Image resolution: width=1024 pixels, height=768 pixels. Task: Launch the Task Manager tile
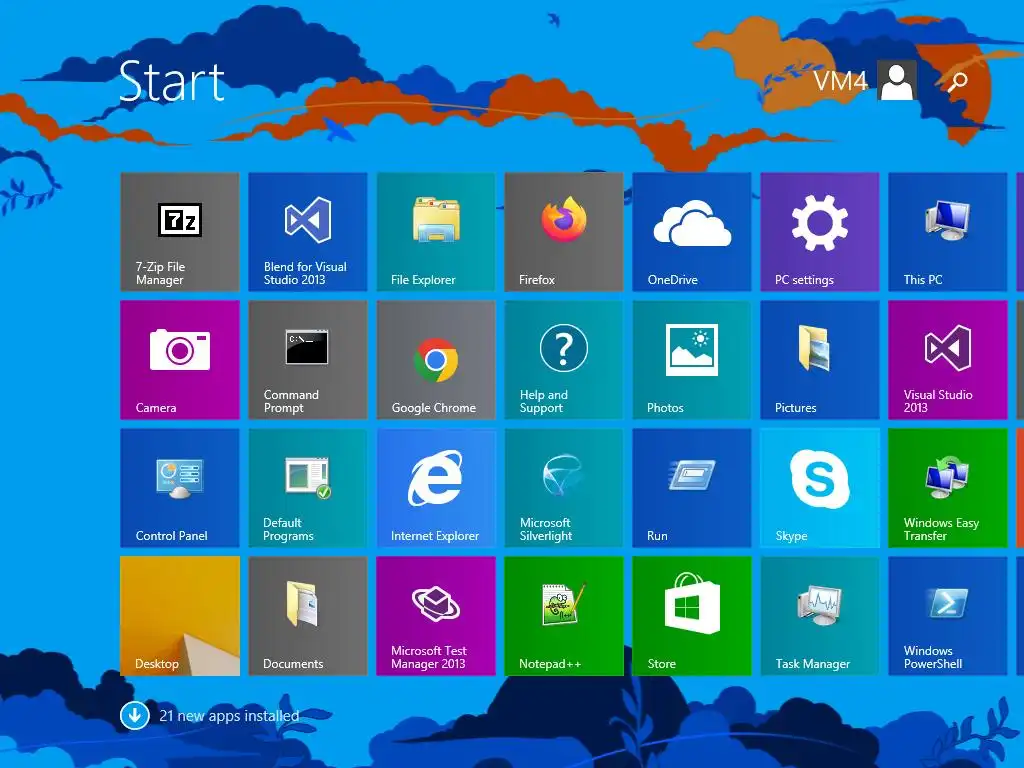[x=820, y=616]
